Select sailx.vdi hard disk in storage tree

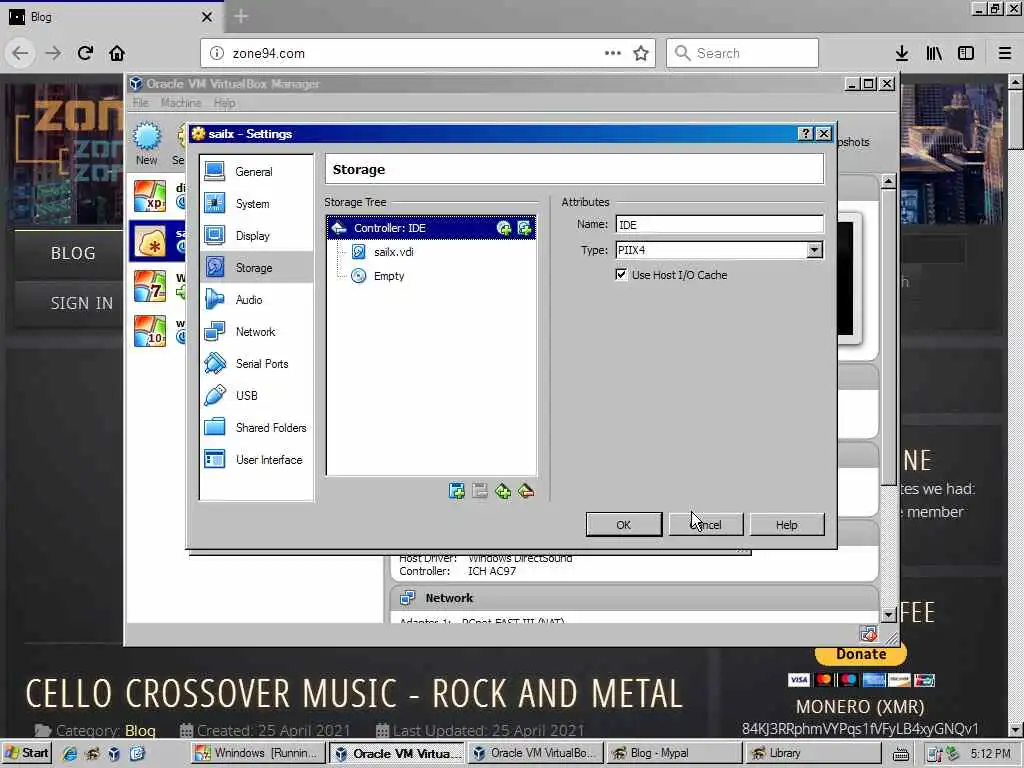393,252
